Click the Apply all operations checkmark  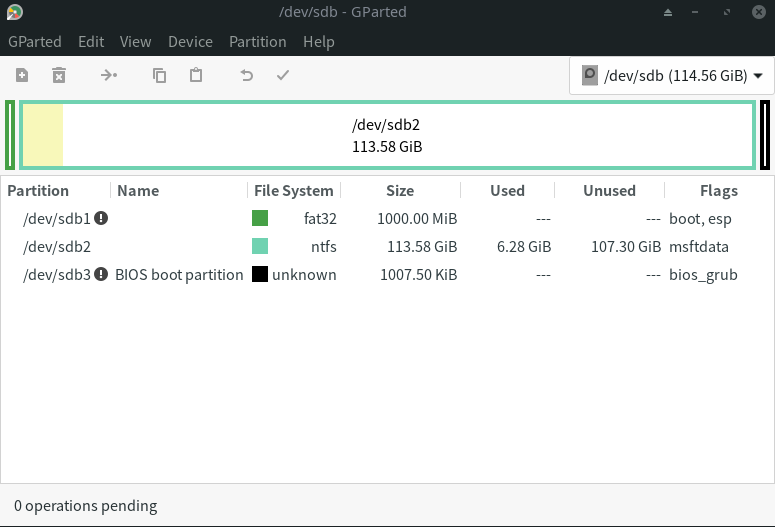(x=283, y=75)
